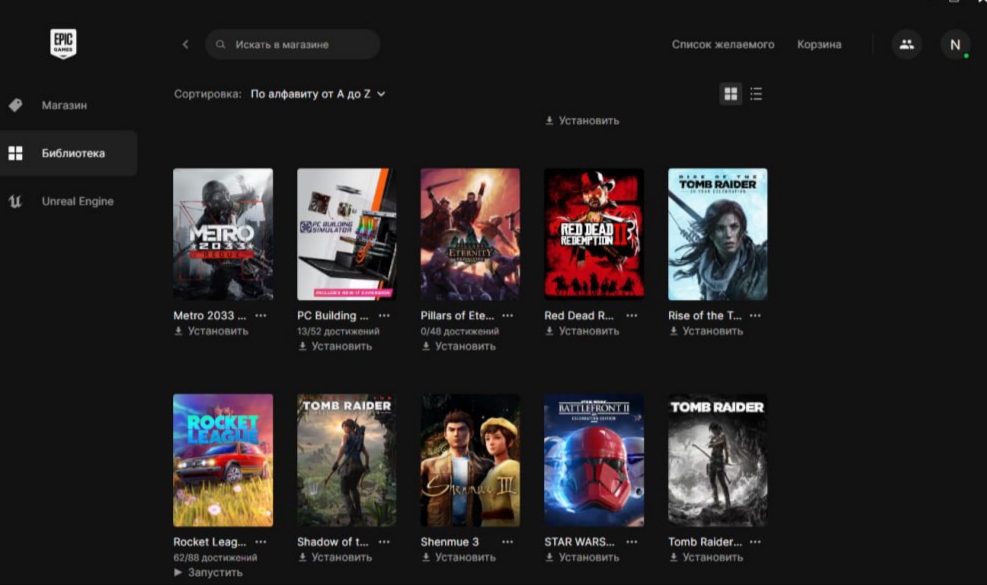Screen dimensions: 987x585
Task: Open more options for Shenmue 3
Action: pos(507,542)
